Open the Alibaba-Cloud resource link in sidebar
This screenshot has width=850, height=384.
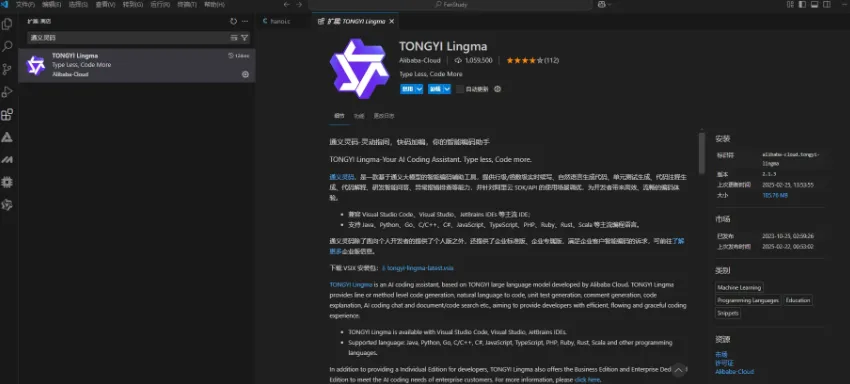734,372
